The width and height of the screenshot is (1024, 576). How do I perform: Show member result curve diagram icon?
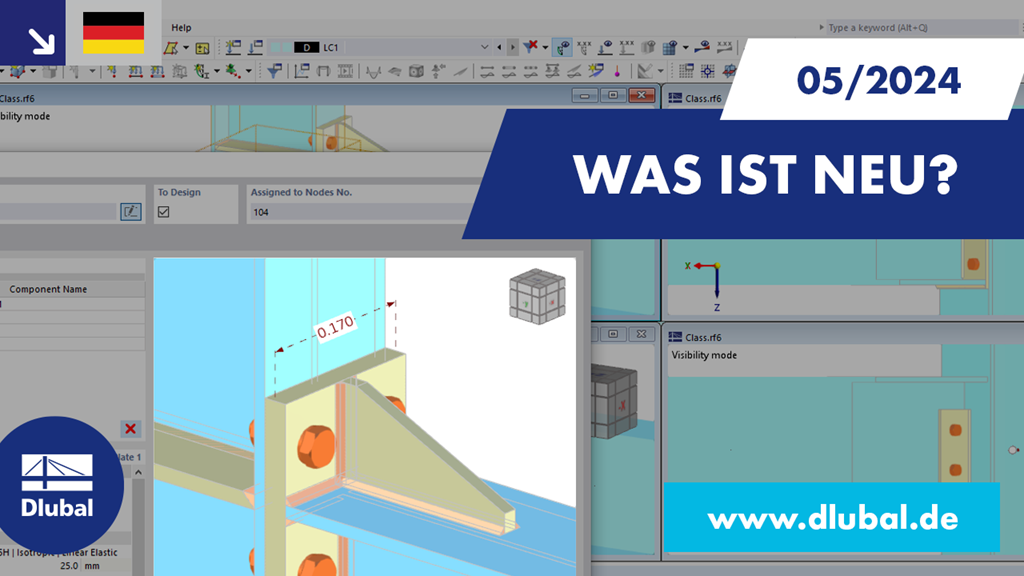point(373,71)
